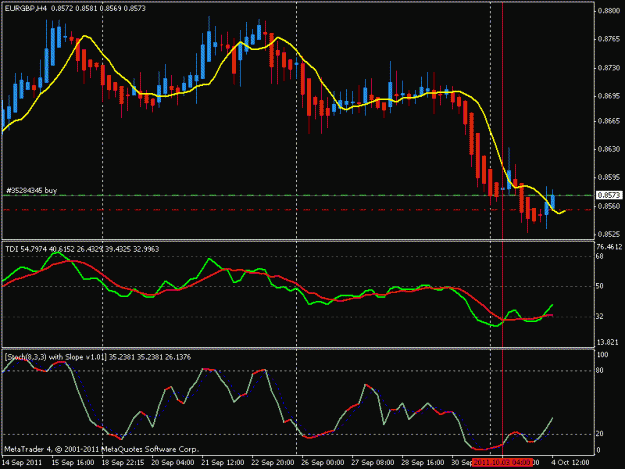Click the red 2011.10.03 04:00 crosshair date label
The image size is (625, 469).
(503, 462)
